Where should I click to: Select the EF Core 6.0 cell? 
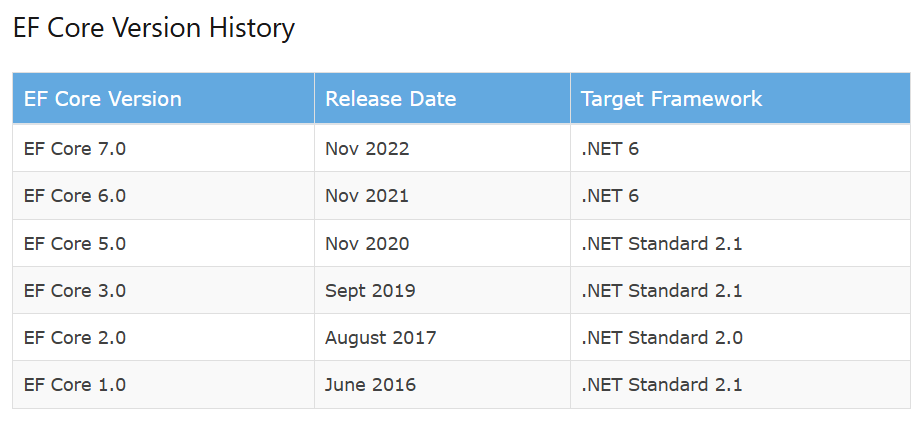point(75,196)
